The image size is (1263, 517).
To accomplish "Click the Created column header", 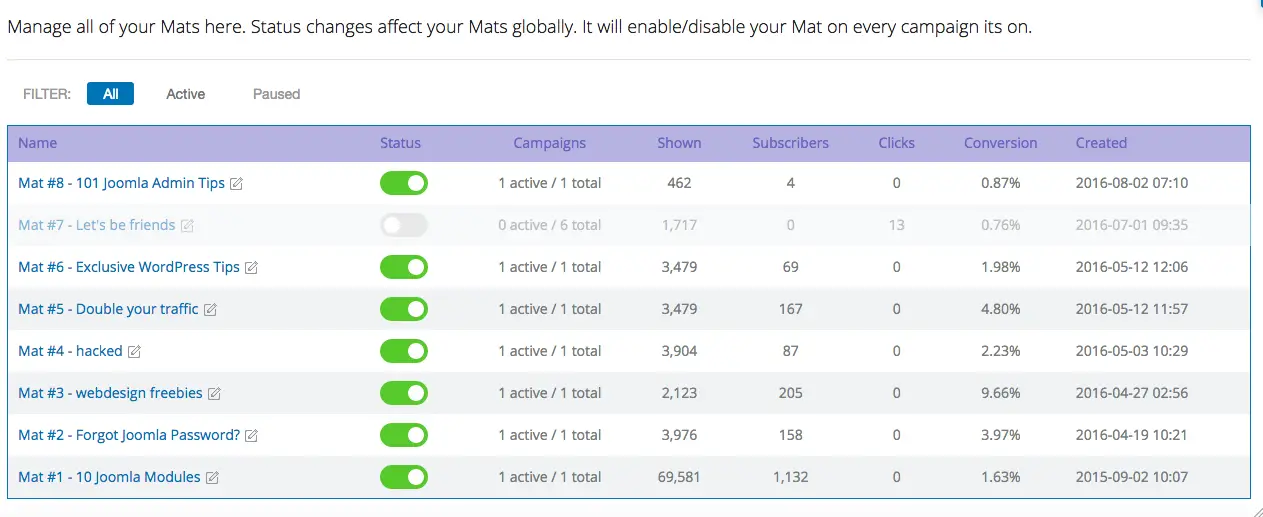I will [1101, 143].
